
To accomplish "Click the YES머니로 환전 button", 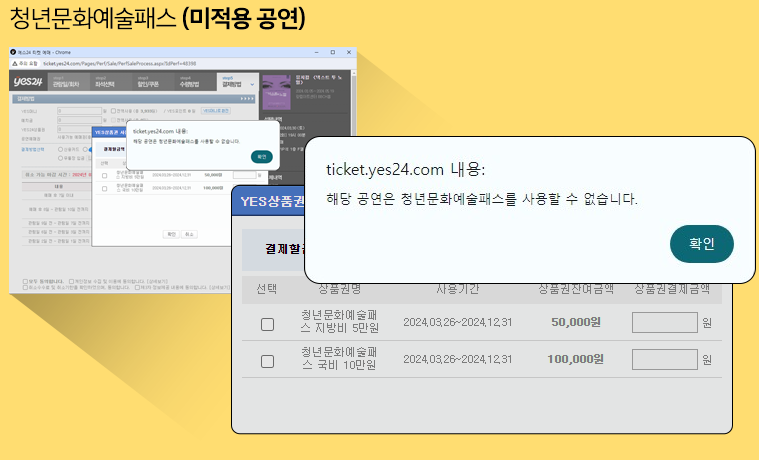I will pyautogui.click(x=216, y=111).
